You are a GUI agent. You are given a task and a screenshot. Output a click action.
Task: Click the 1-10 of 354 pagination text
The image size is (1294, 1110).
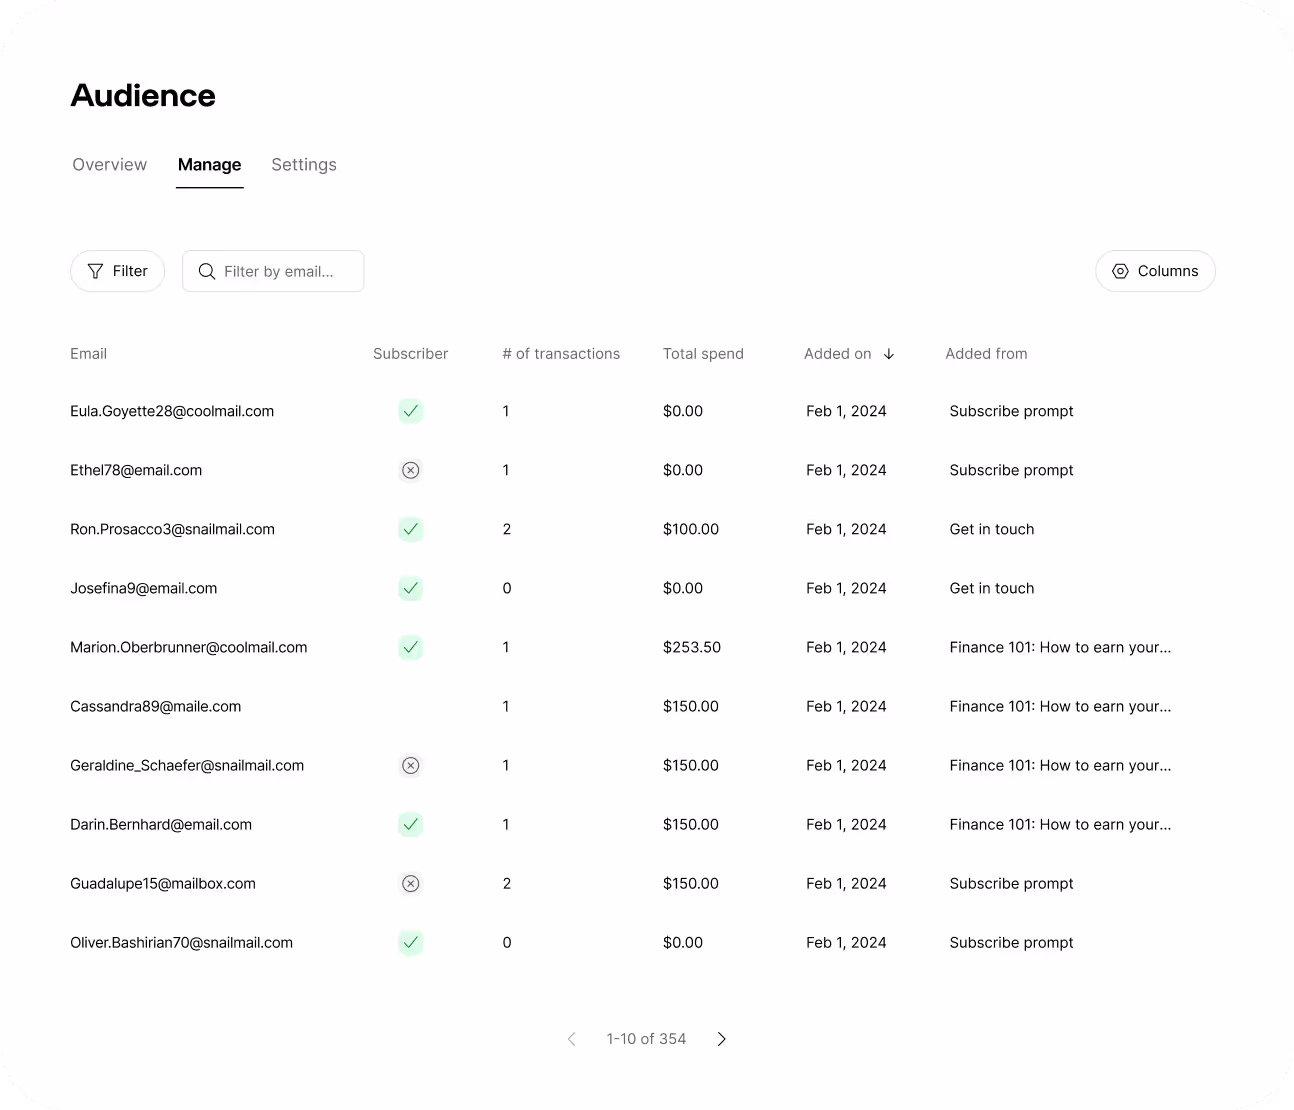point(646,1039)
